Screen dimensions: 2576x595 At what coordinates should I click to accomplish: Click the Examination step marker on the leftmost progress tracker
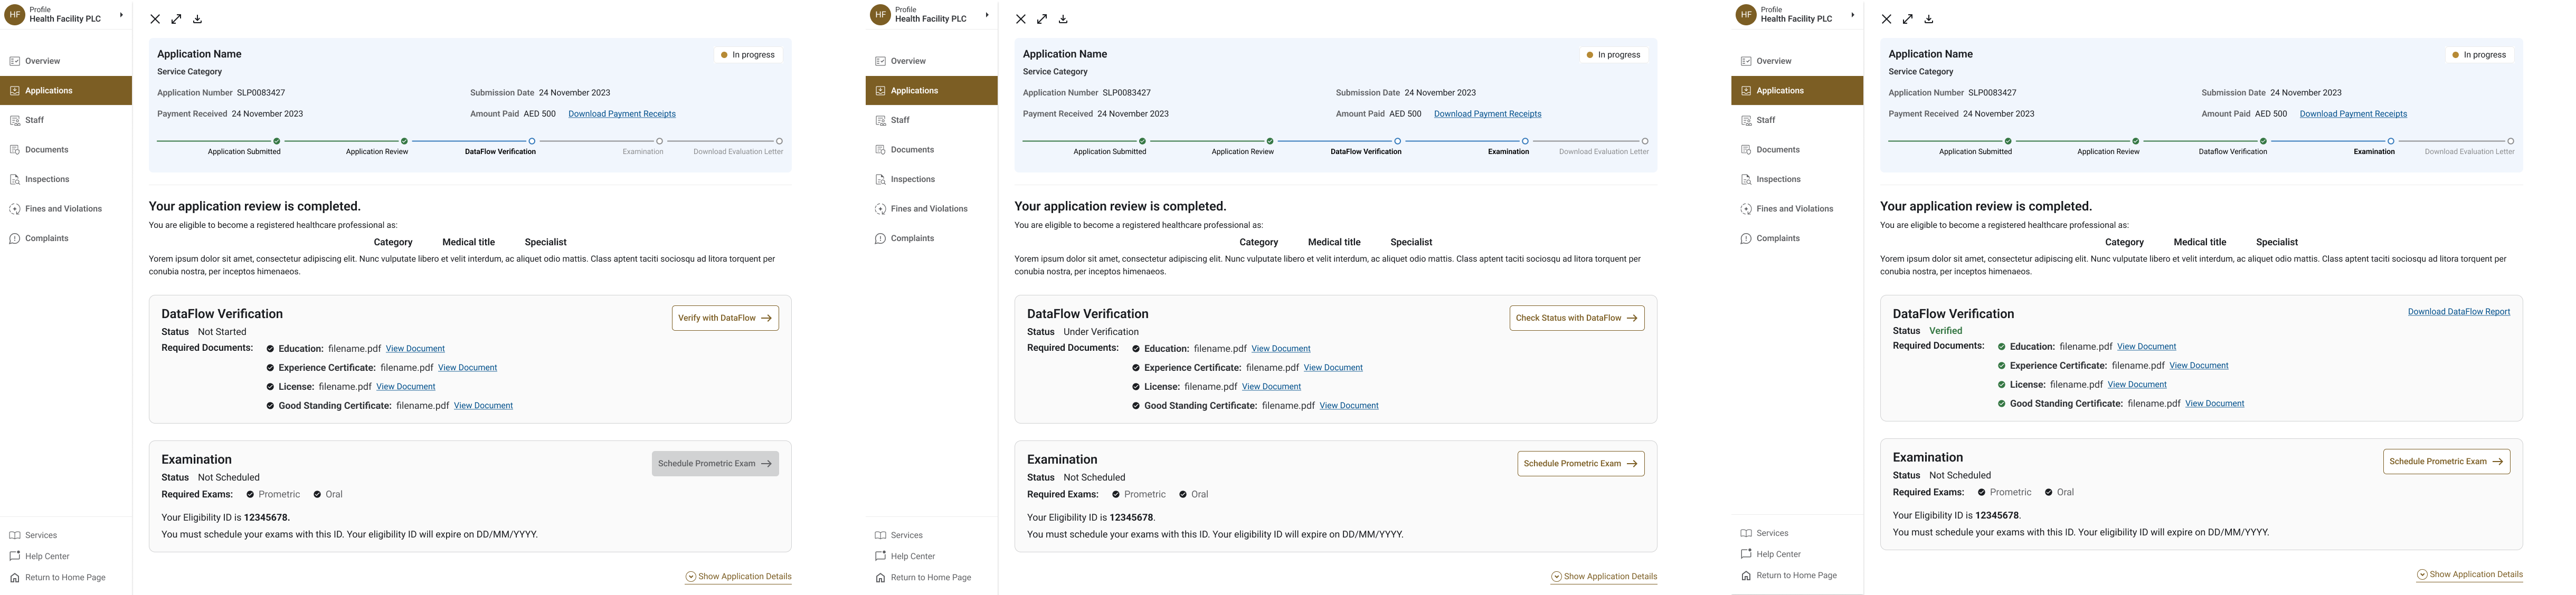[x=659, y=141]
